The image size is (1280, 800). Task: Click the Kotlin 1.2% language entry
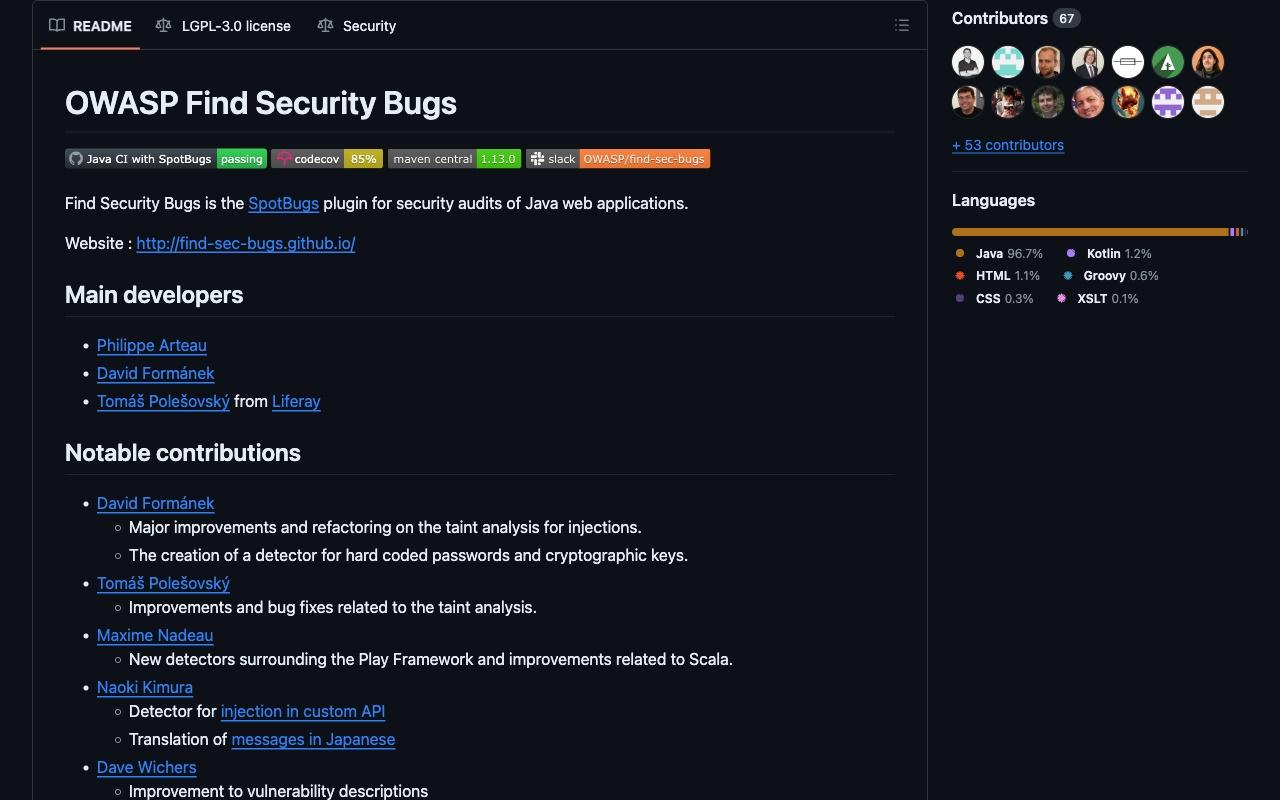[x=1109, y=254]
